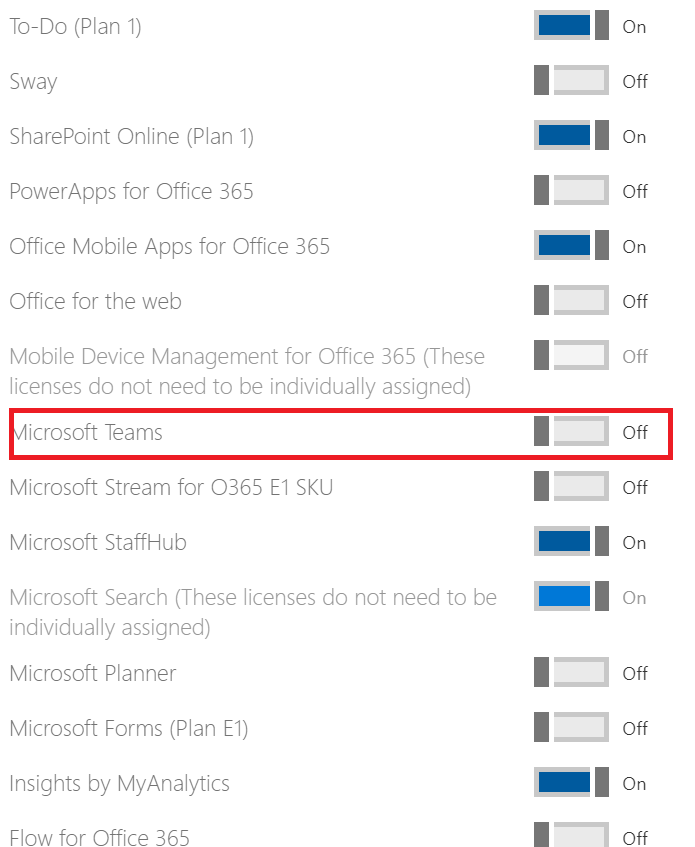The height and width of the screenshot is (847, 695).
Task: Turn on the Microsoft Planner toggle
Action: pyautogui.click(x=571, y=673)
